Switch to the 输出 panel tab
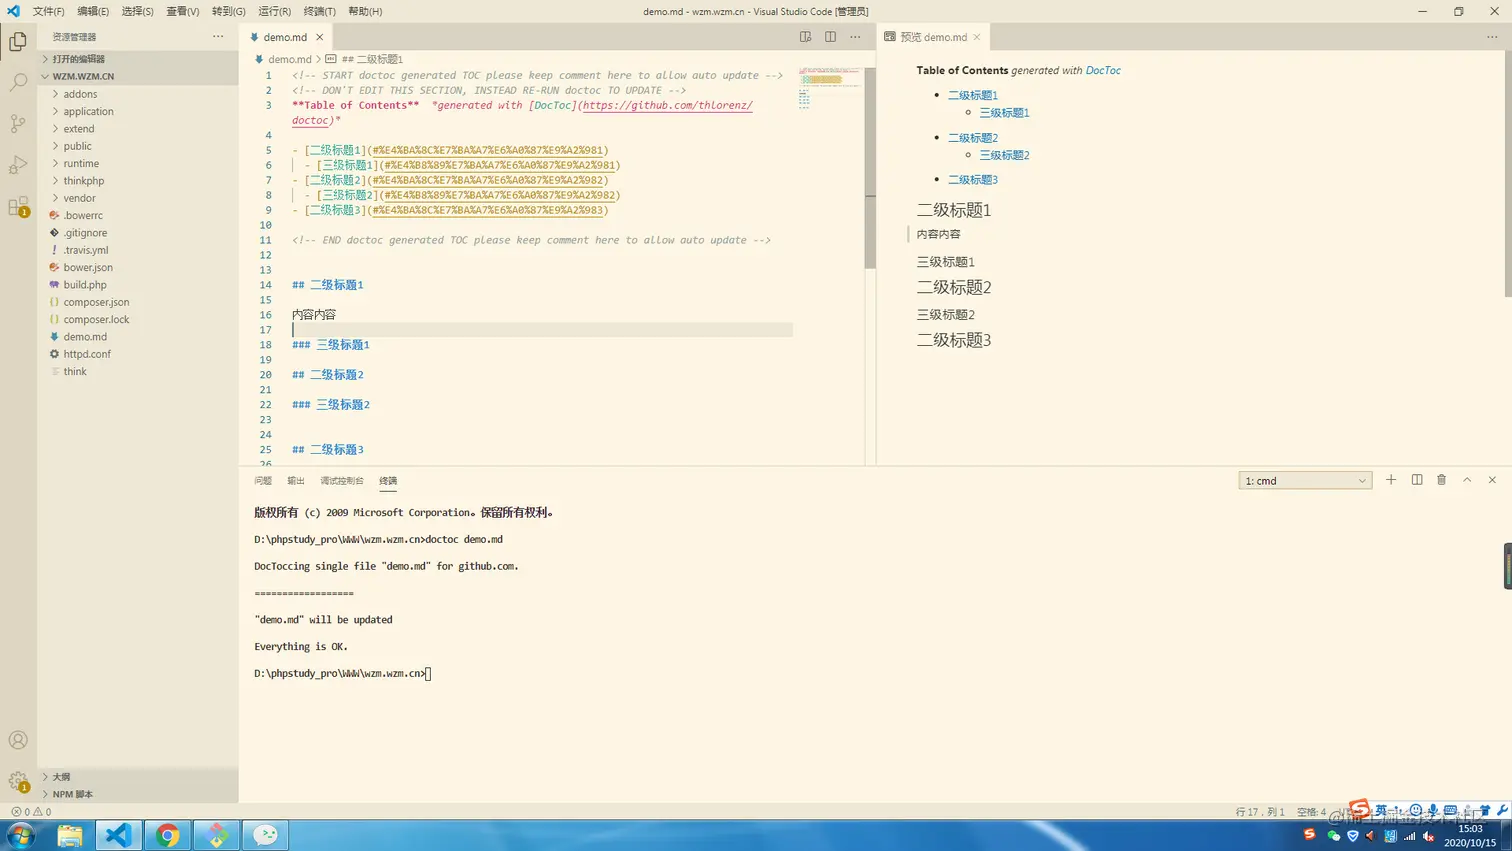Screen dimensions: 1512x851 pos(296,481)
